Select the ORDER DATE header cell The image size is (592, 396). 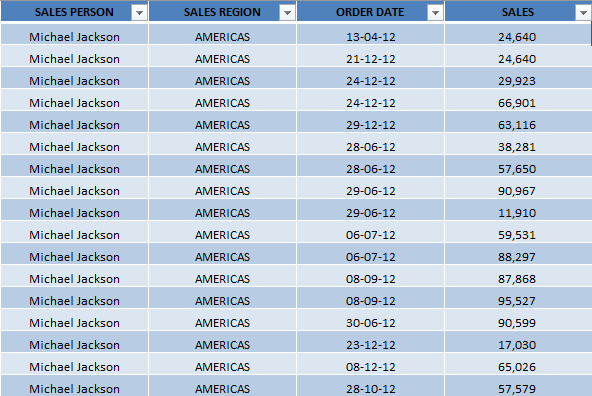point(370,12)
